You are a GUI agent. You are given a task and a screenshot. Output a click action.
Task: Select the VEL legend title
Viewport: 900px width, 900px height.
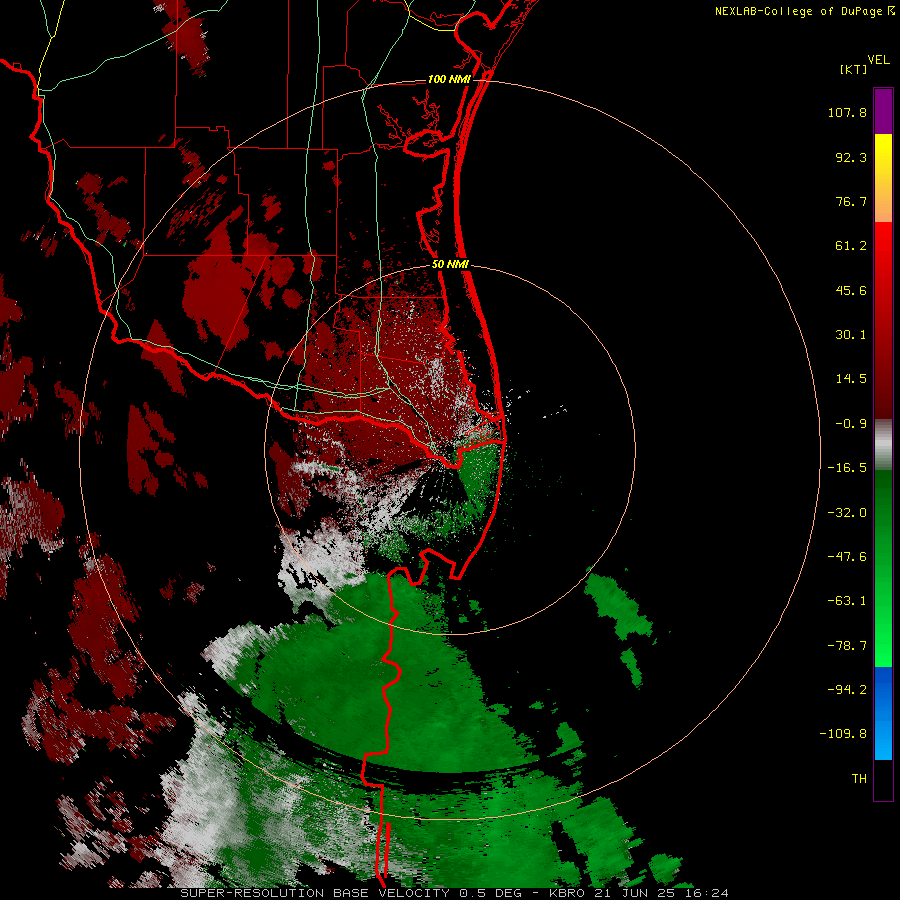(x=878, y=60)
